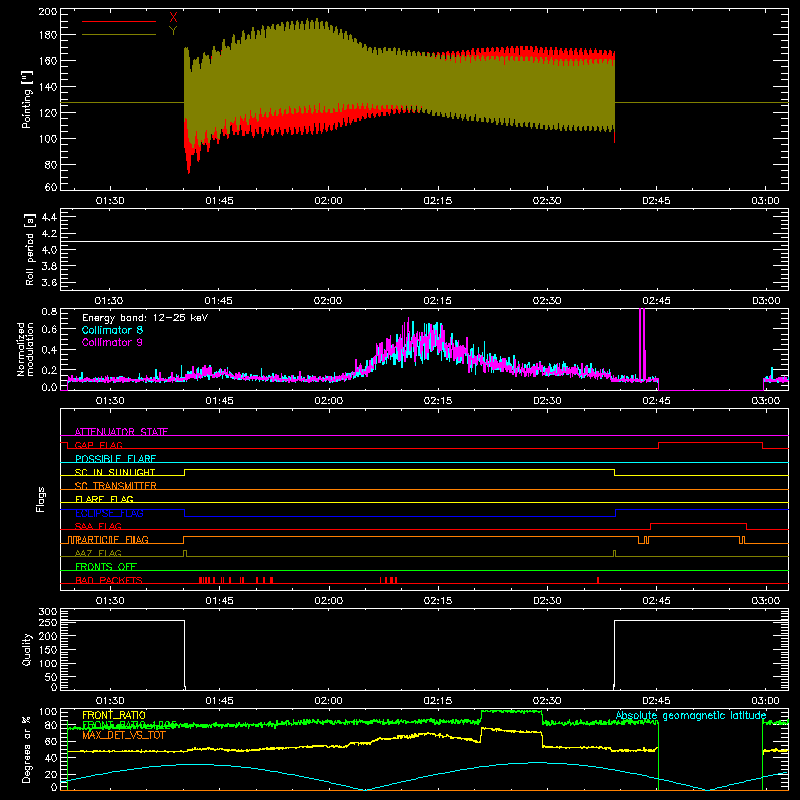Viewport: 800px width, 800px height.
Task: Click 'Energy band: 12-25 keV' label
Action: point(145,318)
